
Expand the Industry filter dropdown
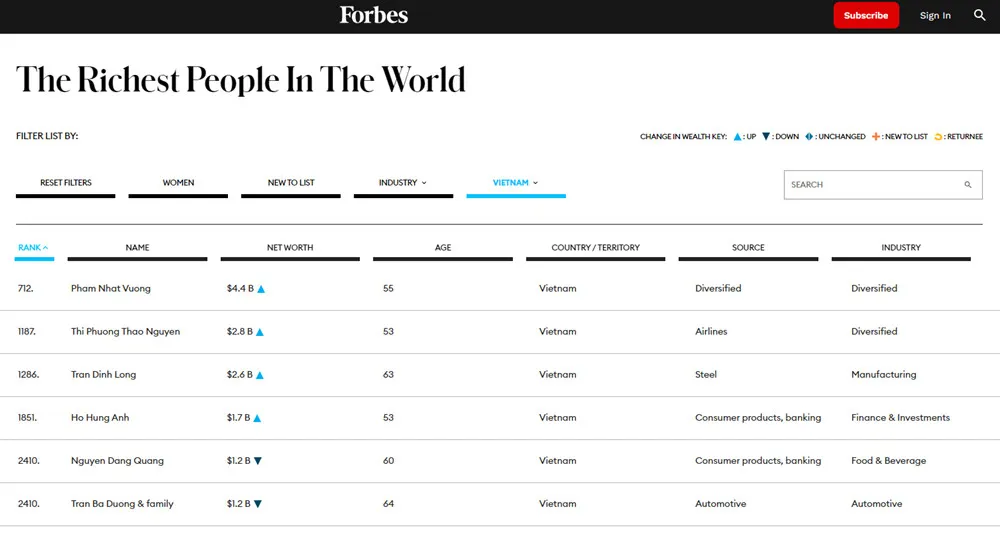[403, 183]
